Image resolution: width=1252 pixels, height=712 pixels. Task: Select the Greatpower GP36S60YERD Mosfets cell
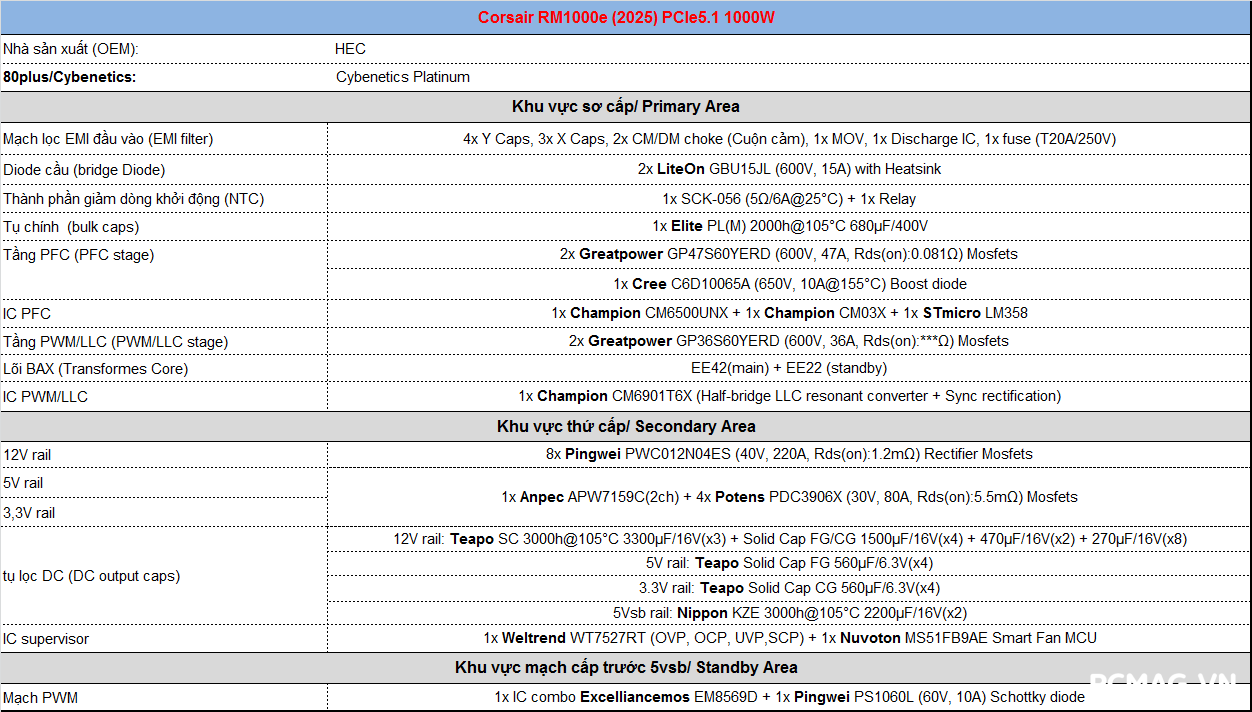789,341
